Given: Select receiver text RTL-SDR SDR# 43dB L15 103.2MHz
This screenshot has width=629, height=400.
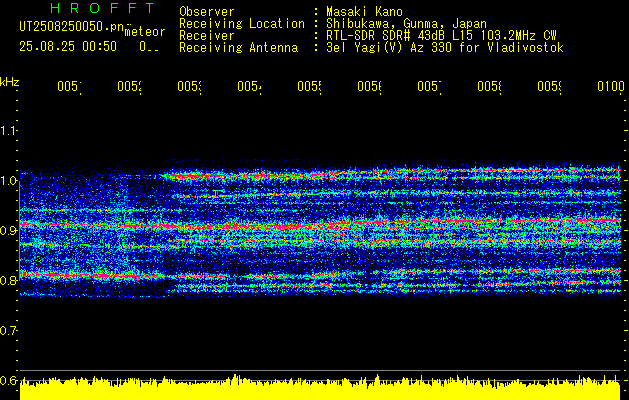Looking at the screenshot, I should pyautogui.click(x=431, y=36).
